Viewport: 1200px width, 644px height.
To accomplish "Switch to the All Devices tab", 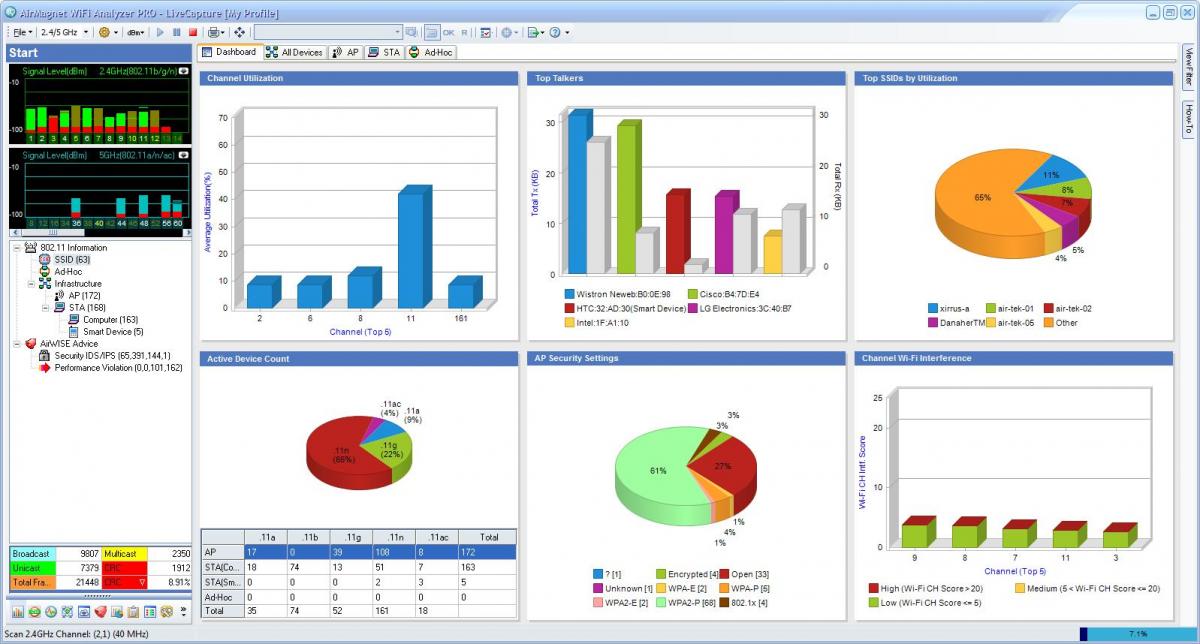I will tap(294, 52).
